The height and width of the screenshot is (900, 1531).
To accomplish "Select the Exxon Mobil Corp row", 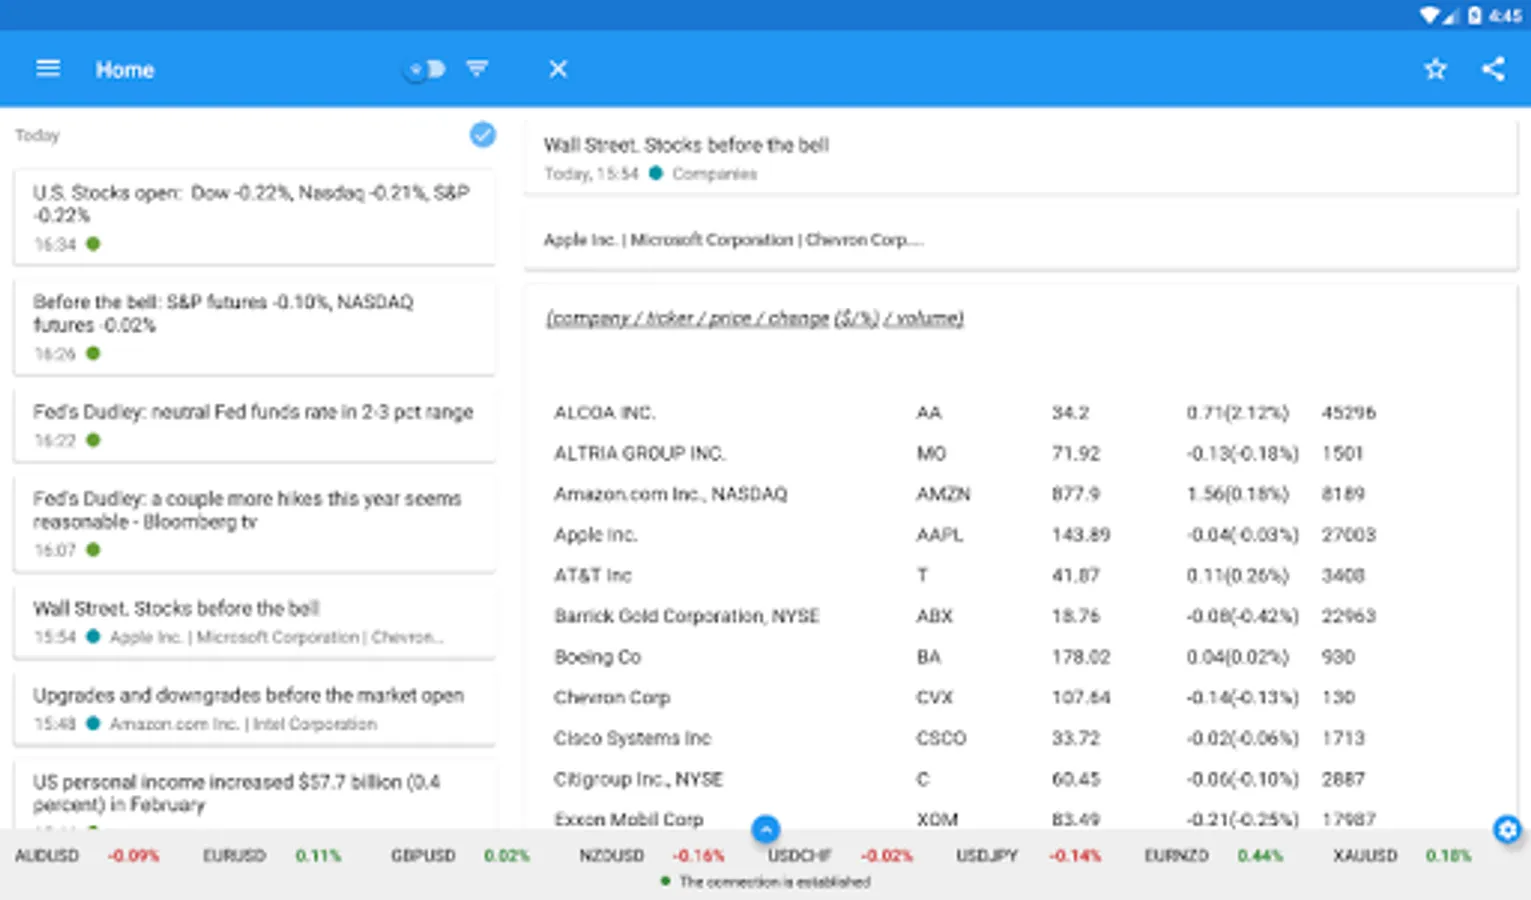I will coord(965,819).
